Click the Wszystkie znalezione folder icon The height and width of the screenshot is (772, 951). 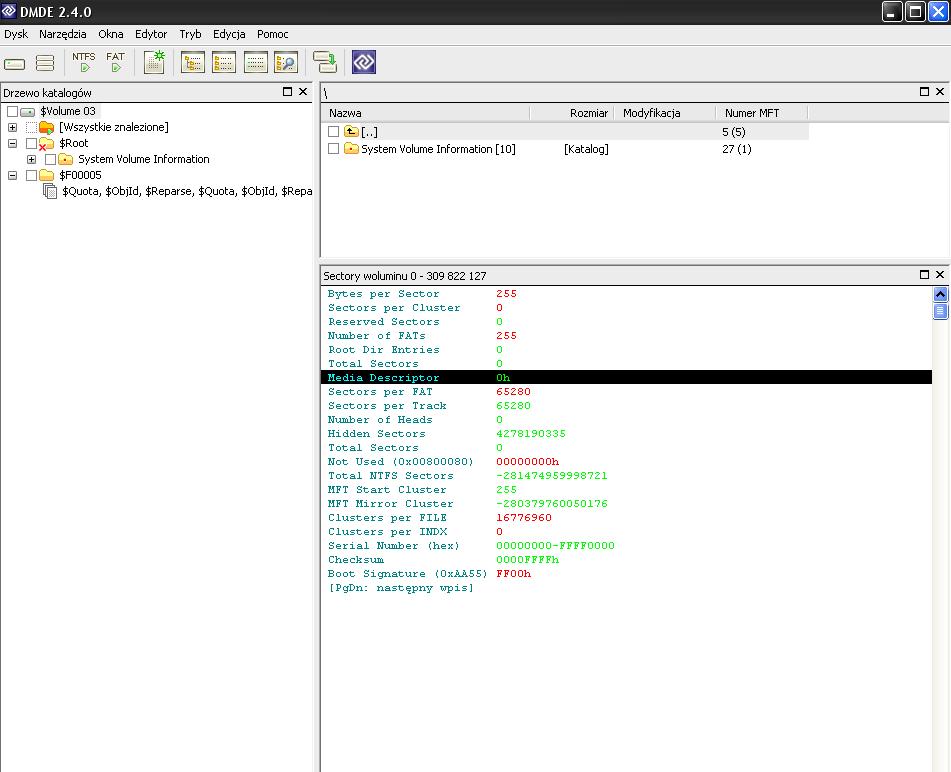pos(47,127)
